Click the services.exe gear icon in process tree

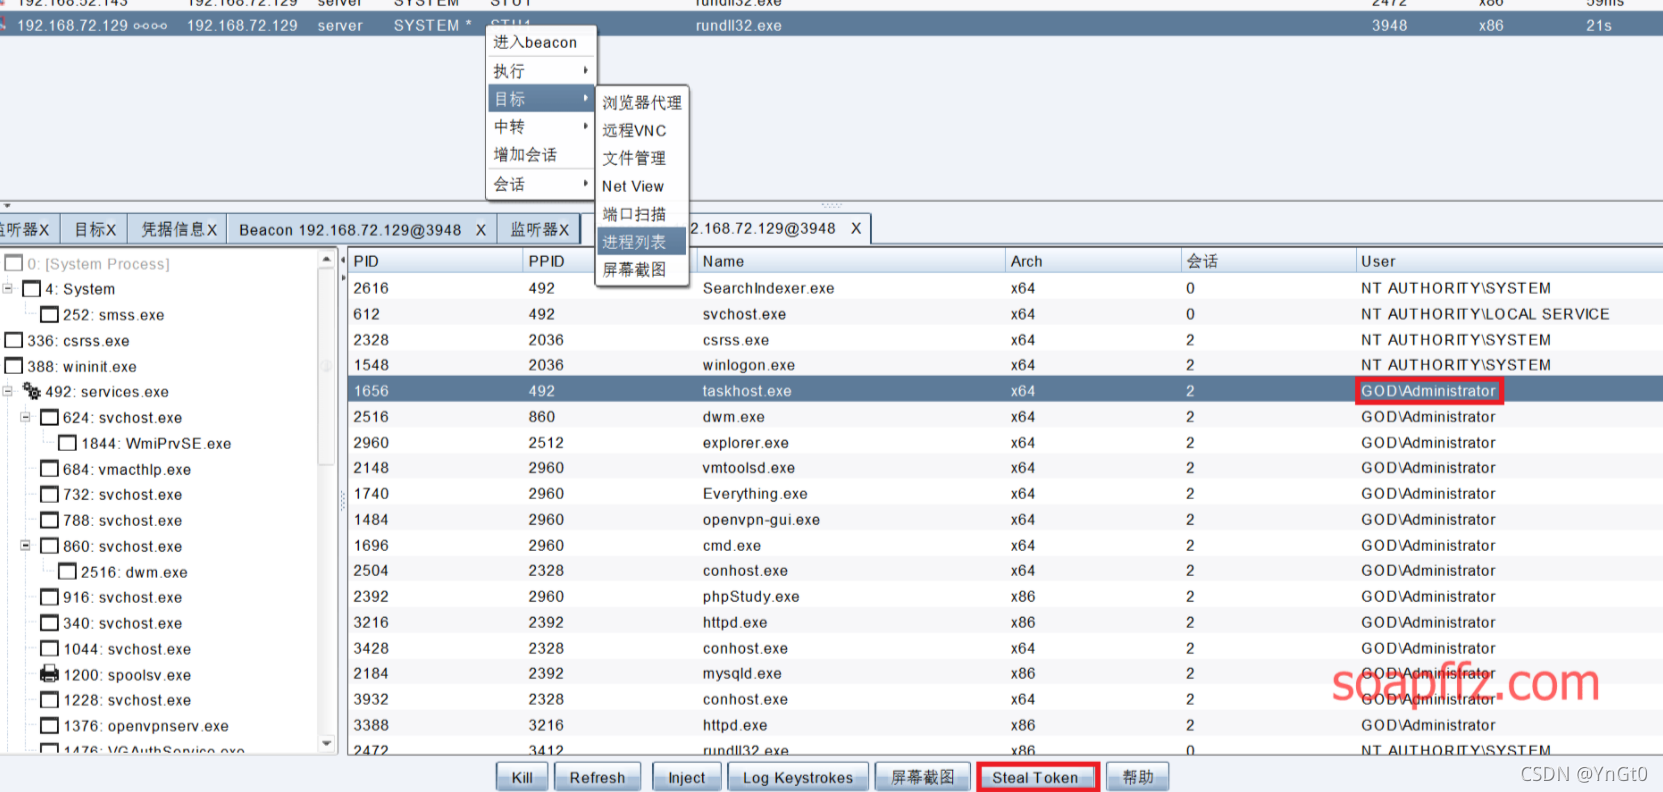32,391
